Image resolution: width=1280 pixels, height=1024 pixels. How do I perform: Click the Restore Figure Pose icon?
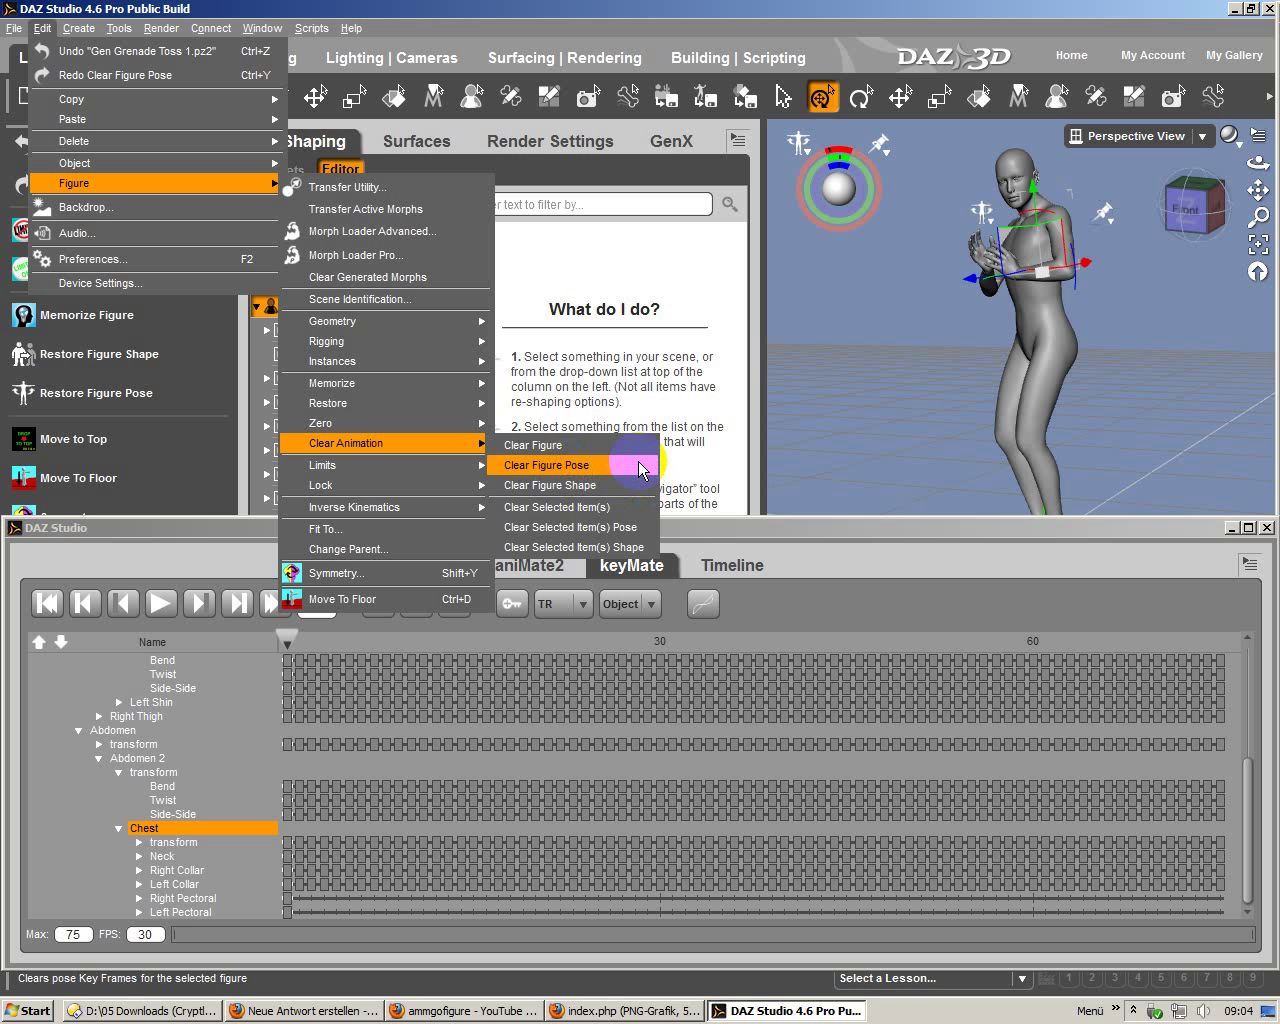coord(23,393)
